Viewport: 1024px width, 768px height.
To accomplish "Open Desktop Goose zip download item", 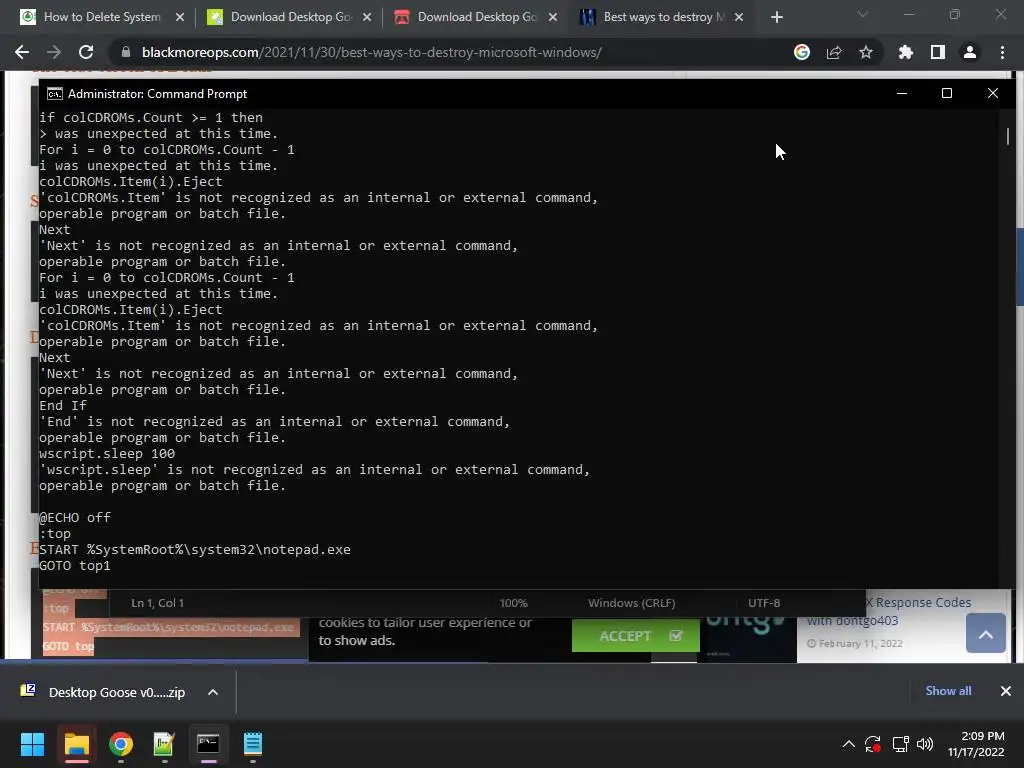I will click(104, 692).
